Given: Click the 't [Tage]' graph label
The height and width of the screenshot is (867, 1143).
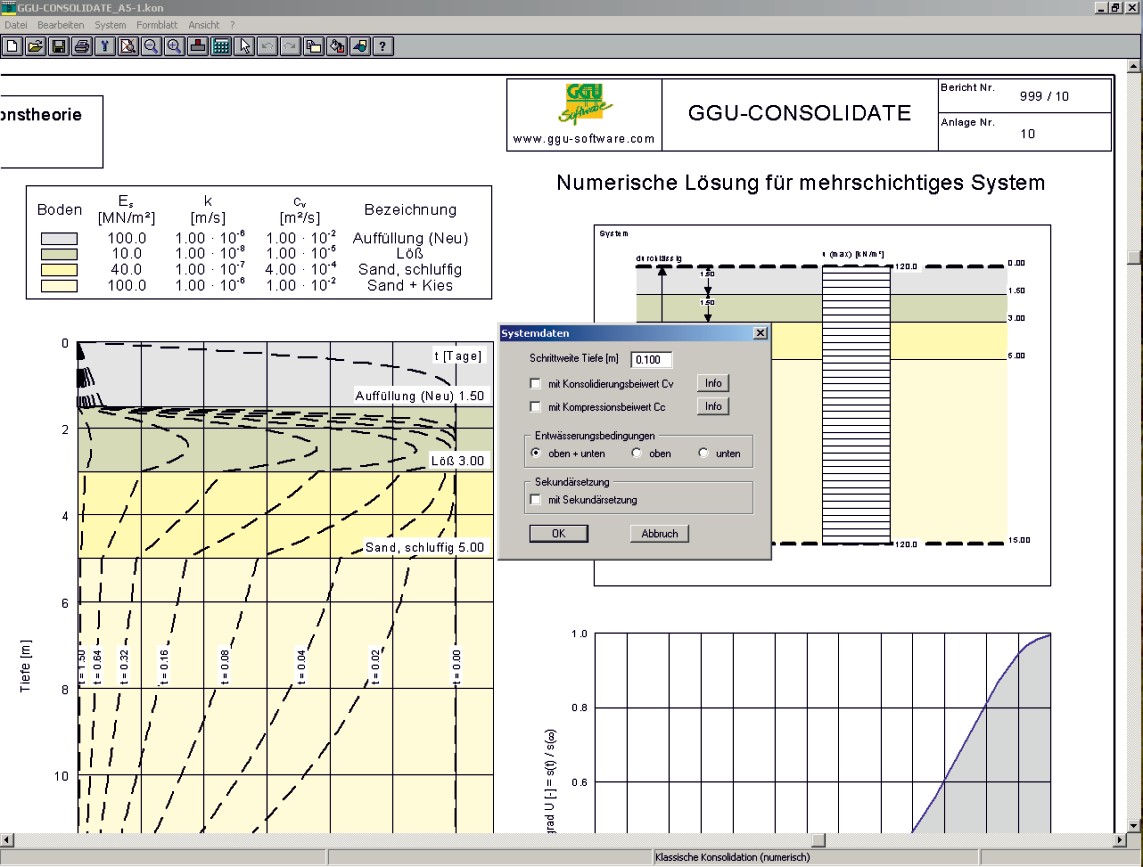Looking at the screenshot, I should coord(458,356).
